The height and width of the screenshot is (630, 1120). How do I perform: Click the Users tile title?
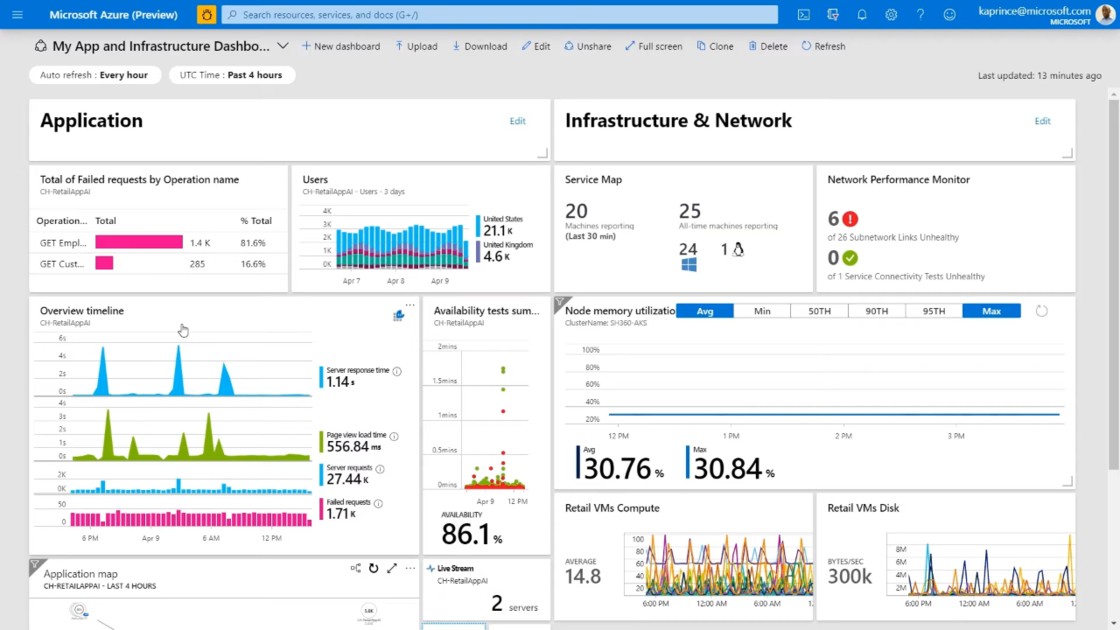coord(315,179)
